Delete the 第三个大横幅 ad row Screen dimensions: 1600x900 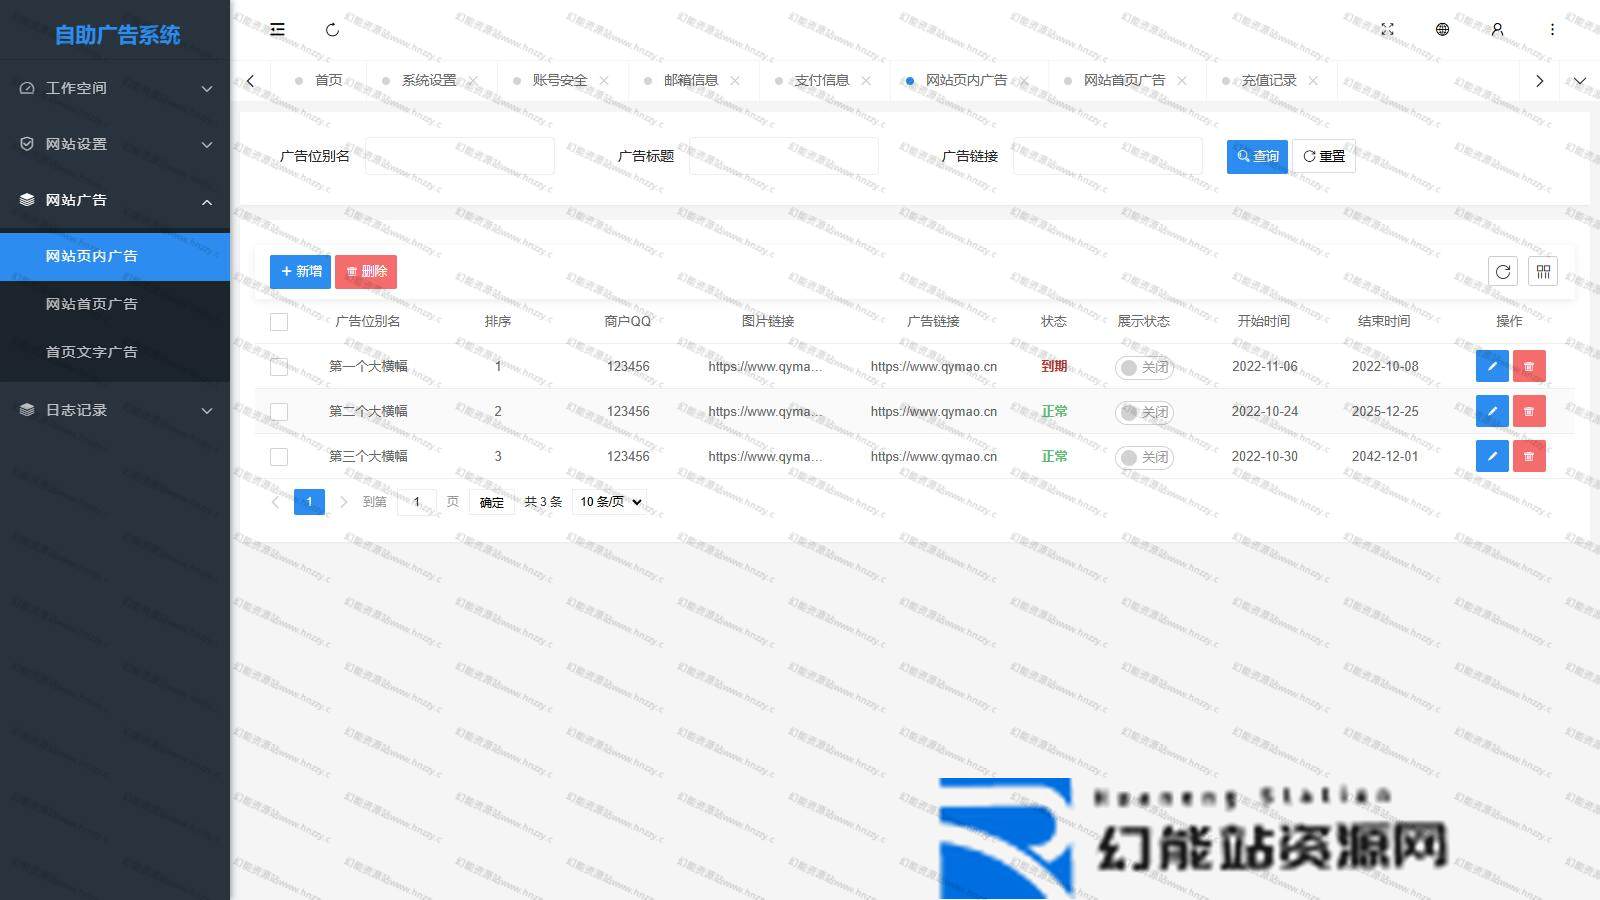[x=1528, y=456]
